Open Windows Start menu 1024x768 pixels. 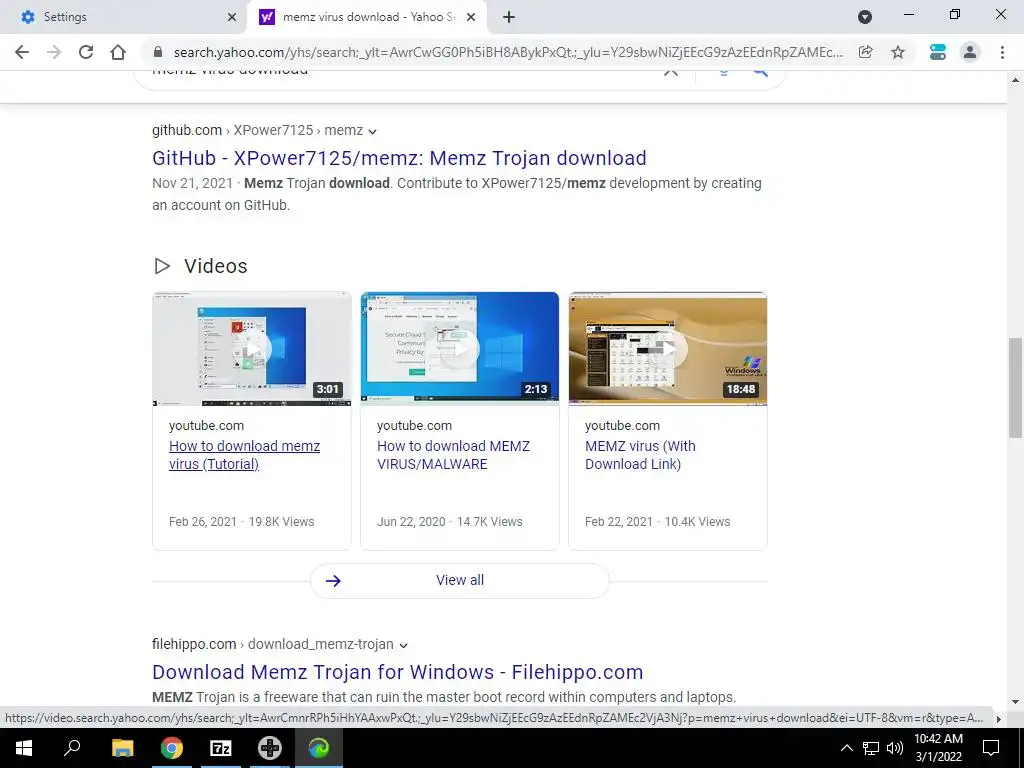pyautogui.click(x=24, y=748)
